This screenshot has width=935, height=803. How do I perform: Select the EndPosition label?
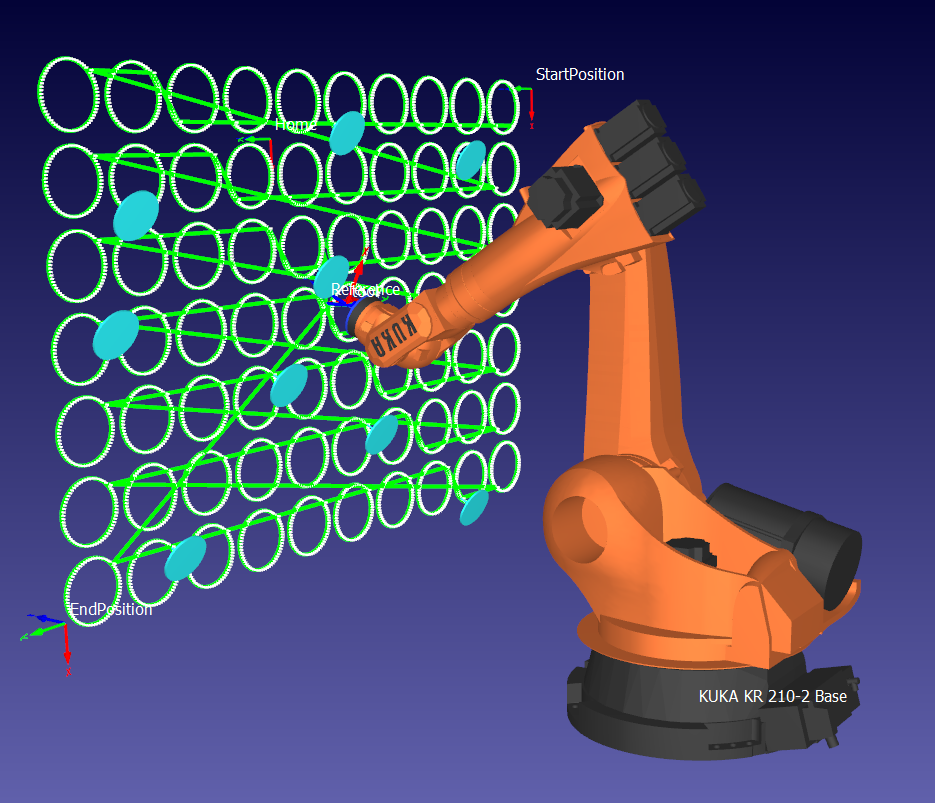point(110,609)
